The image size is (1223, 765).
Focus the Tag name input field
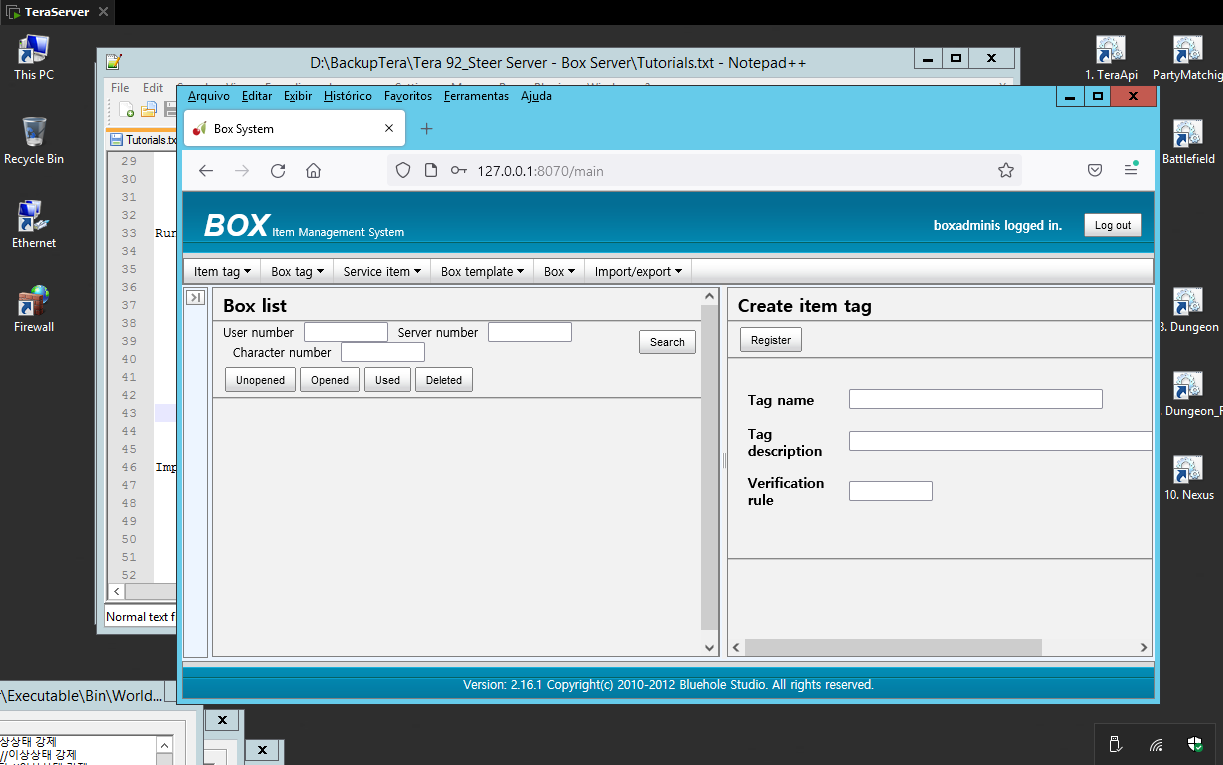(976, 399)
